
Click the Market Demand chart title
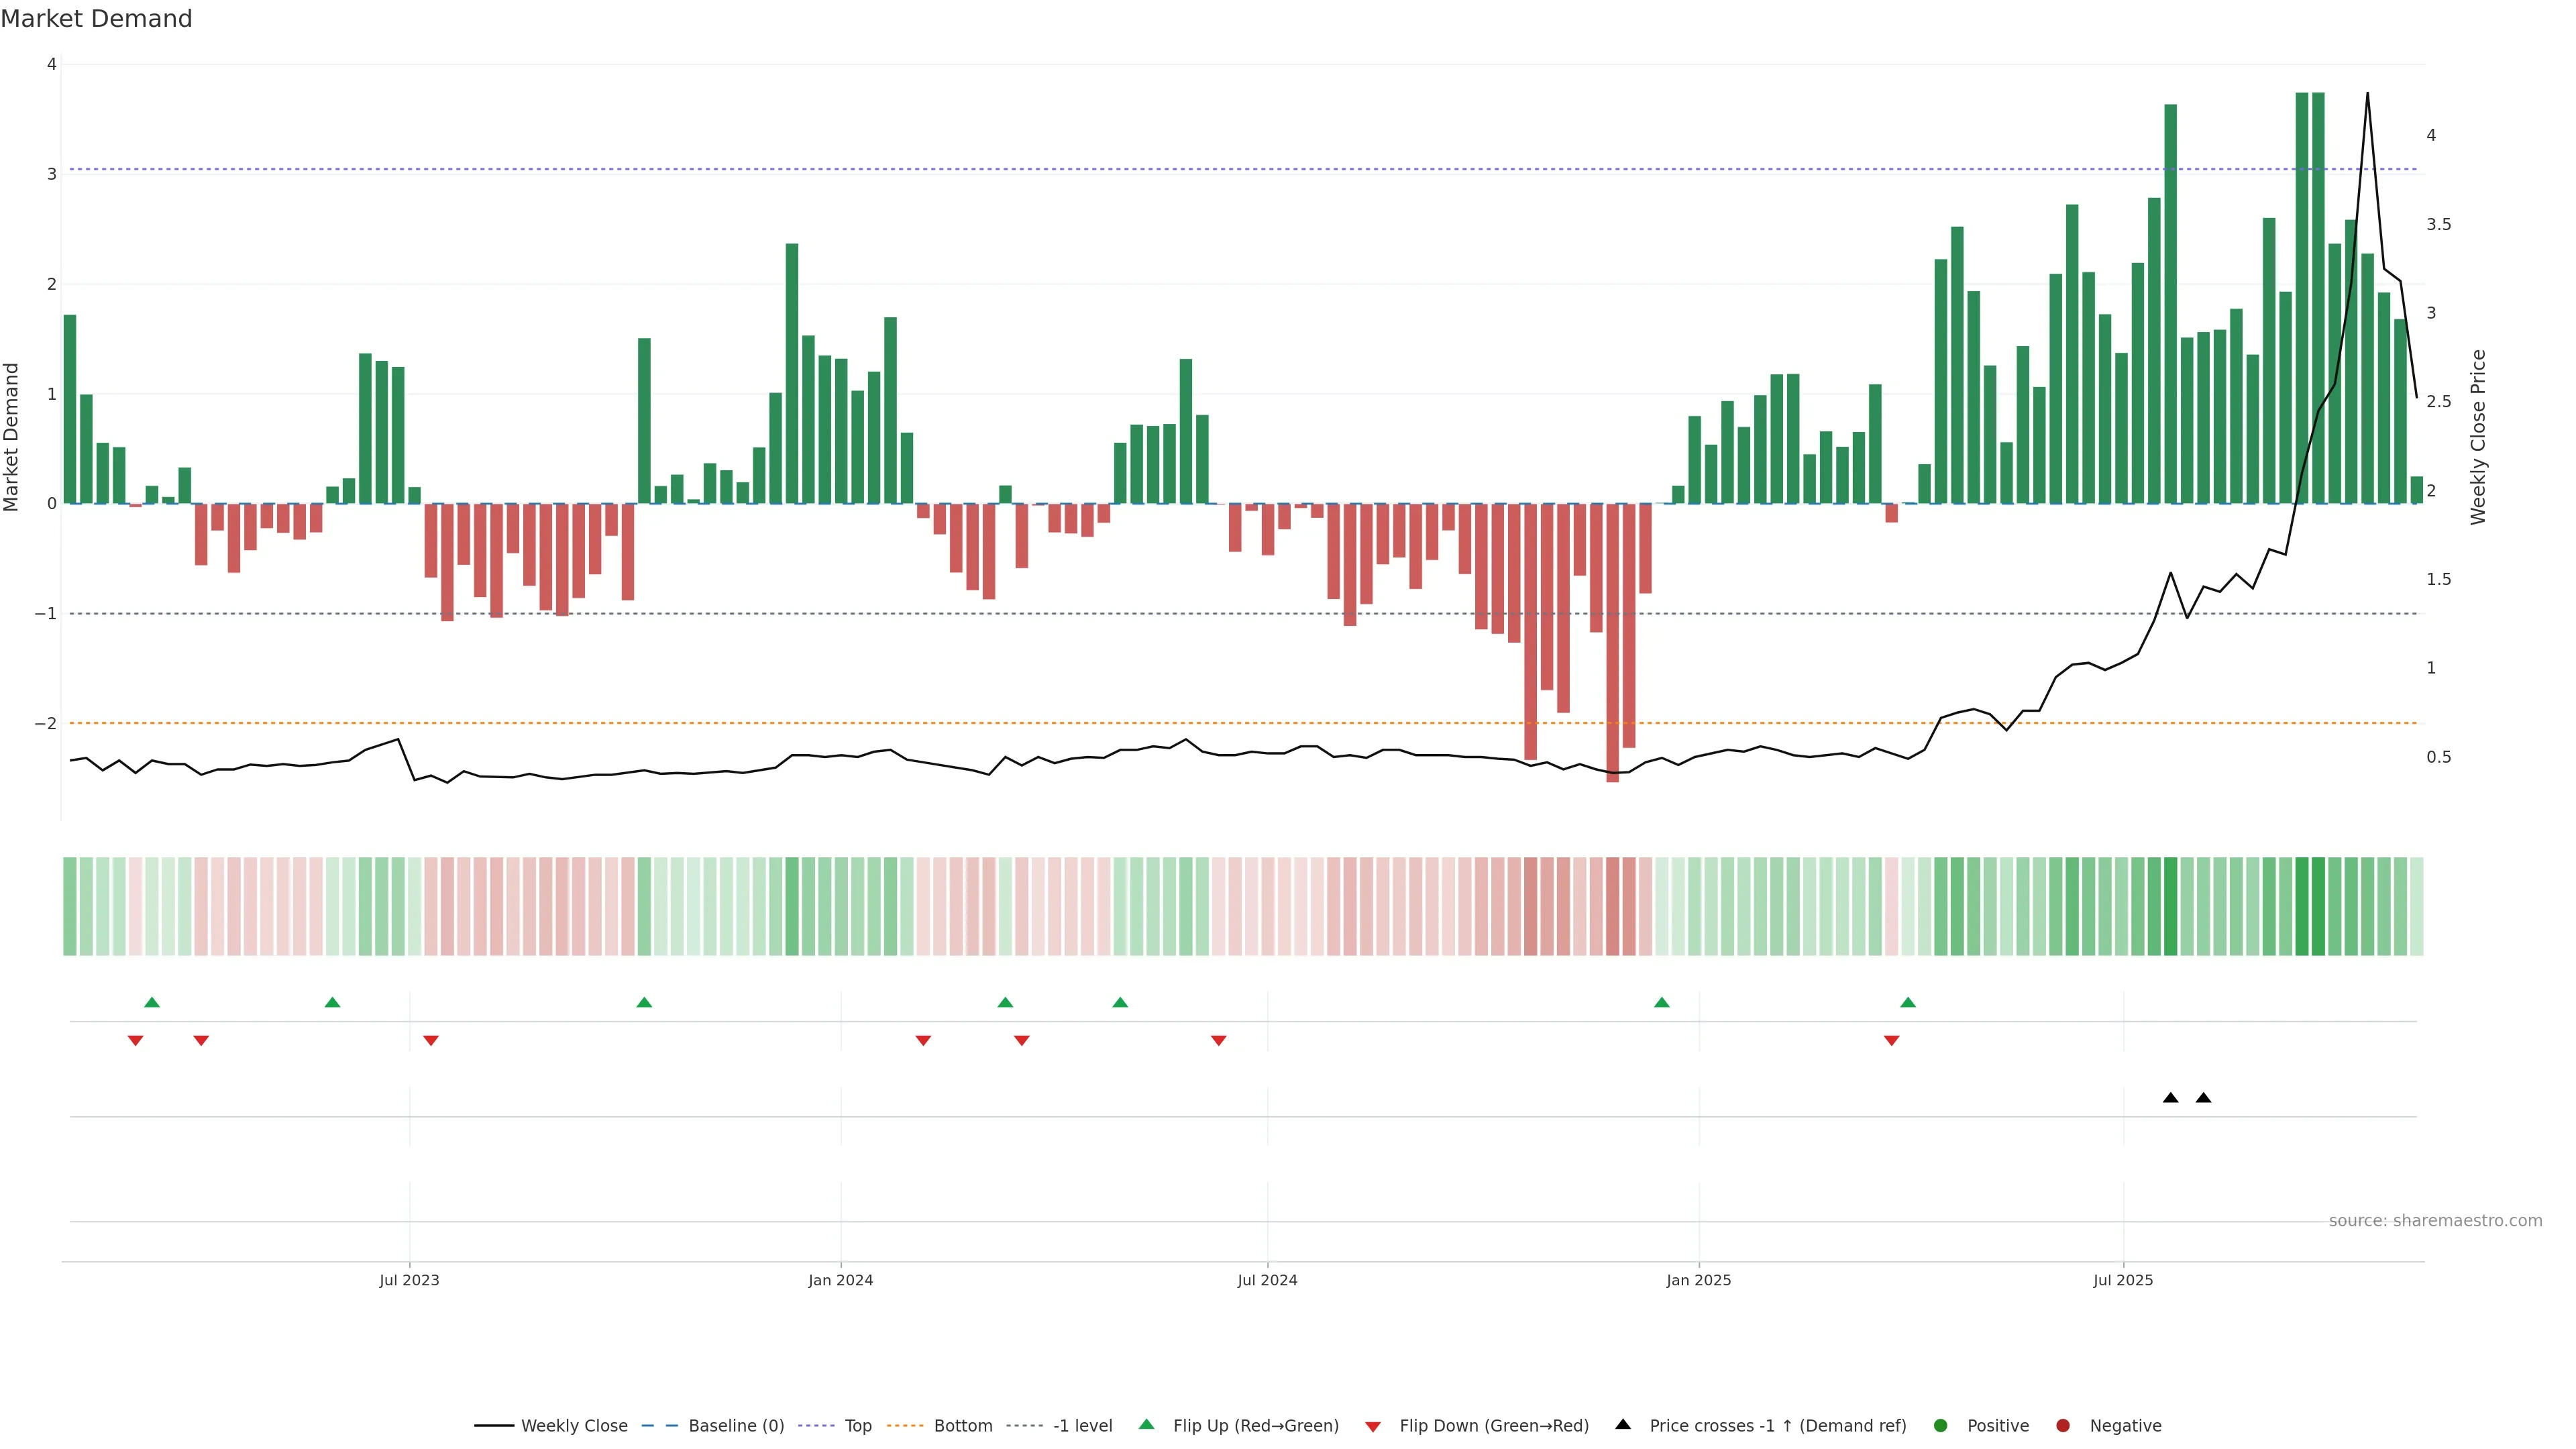pos(96,19)
